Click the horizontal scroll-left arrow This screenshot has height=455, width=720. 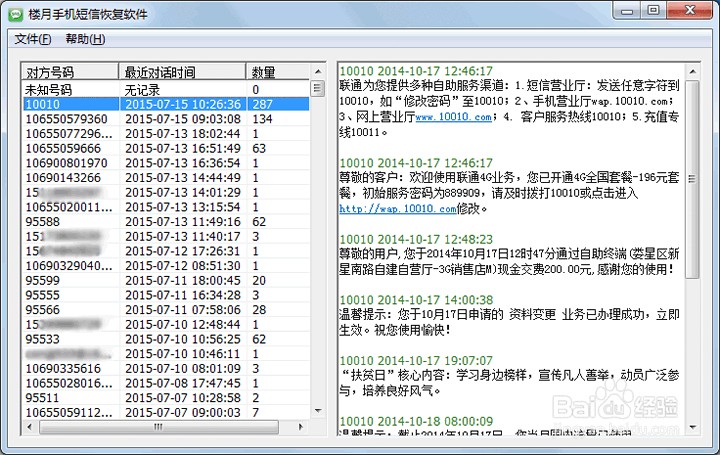(x=30, y=427)
